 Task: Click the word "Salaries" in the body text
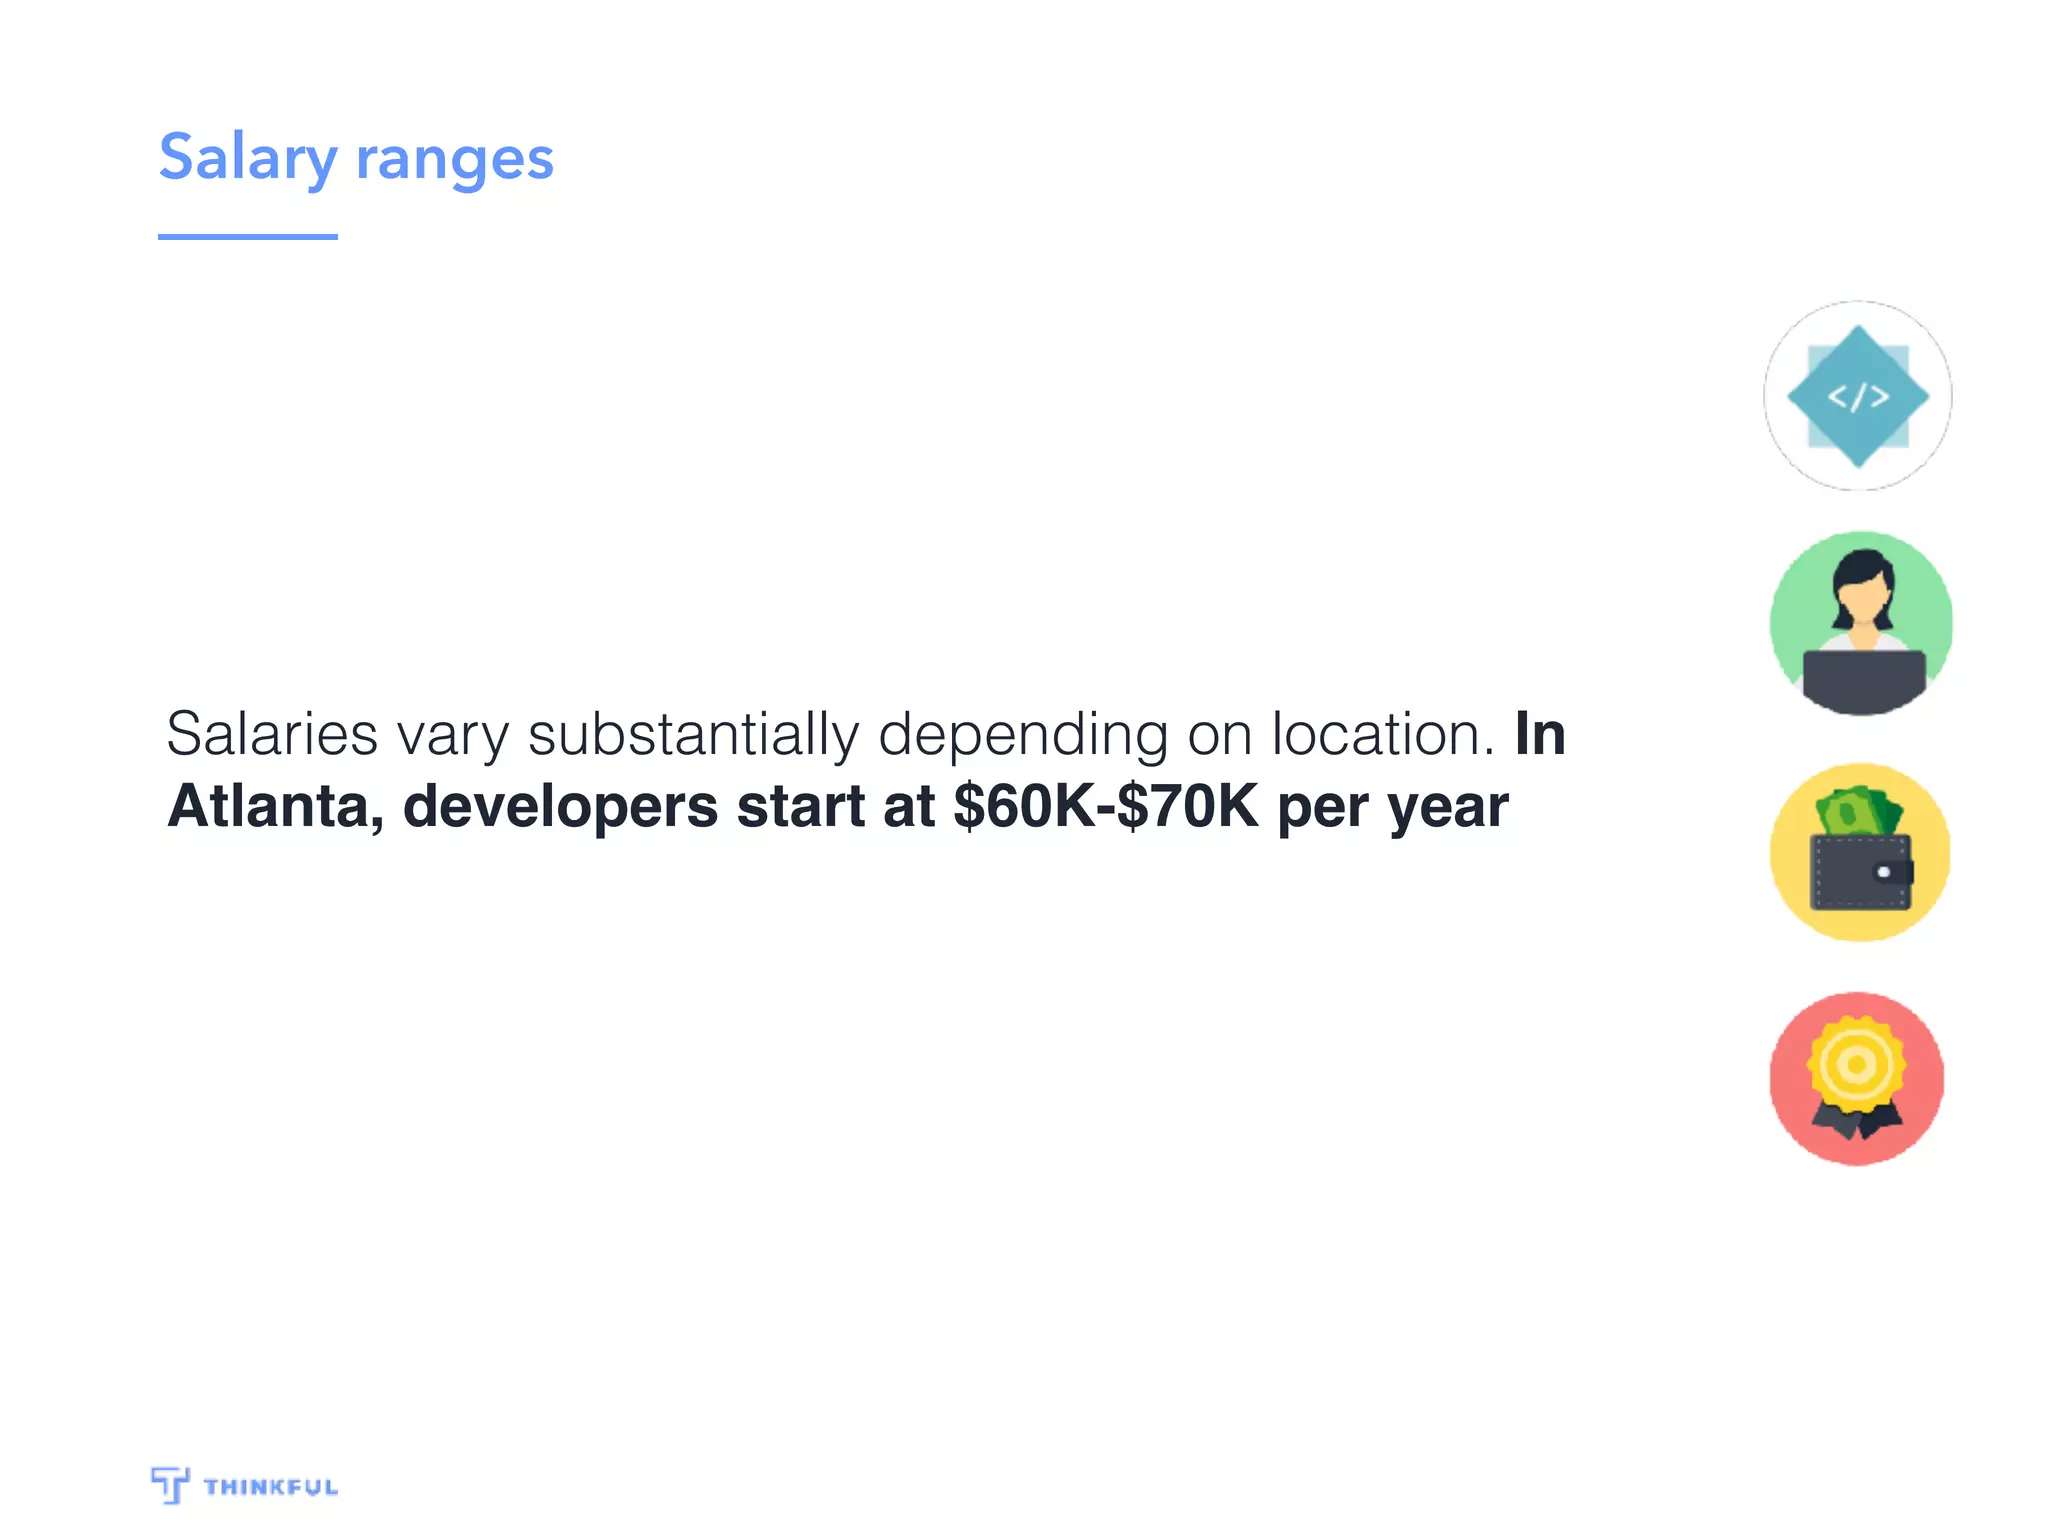point(272,733)
